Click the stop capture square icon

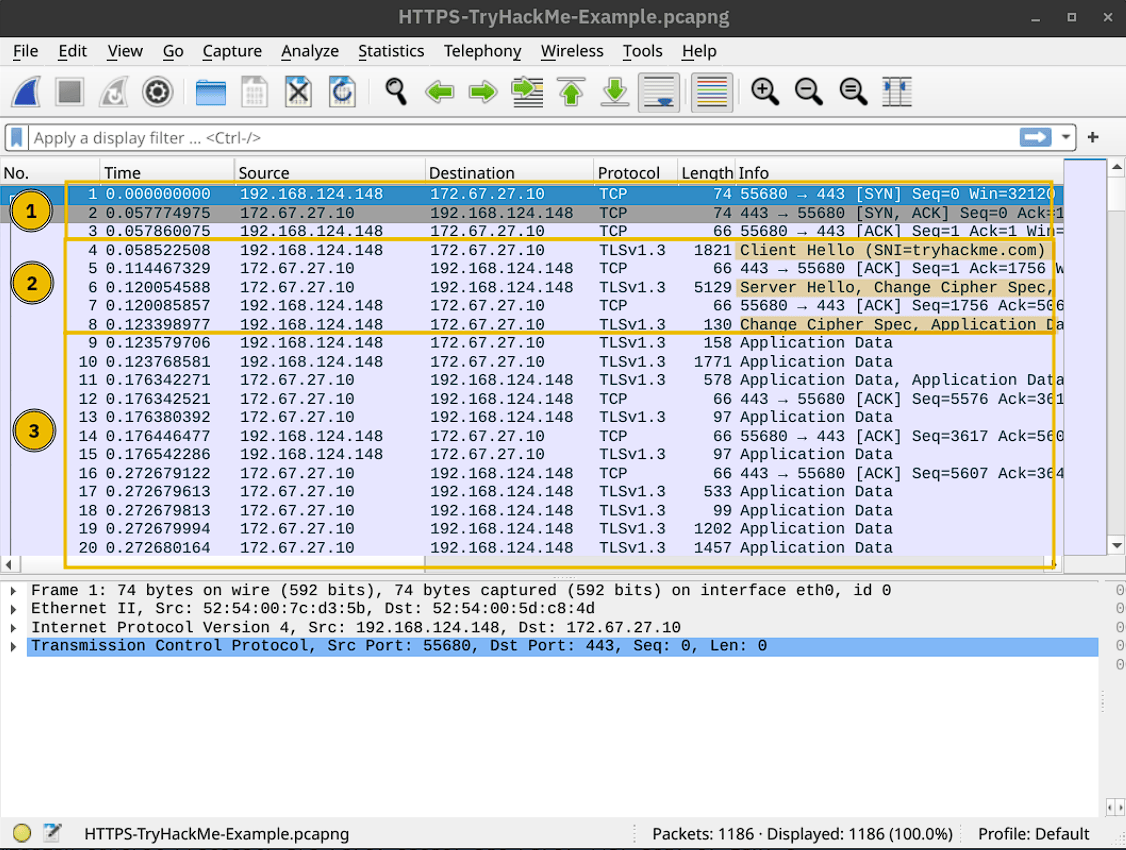click(x=70, y=92)
